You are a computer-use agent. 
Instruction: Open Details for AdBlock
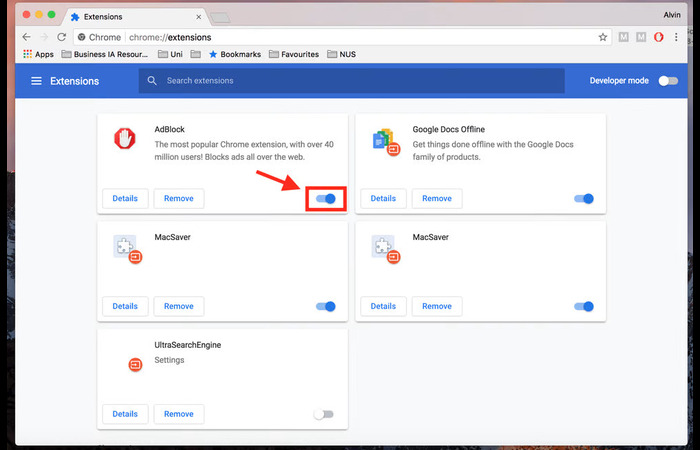[x=125, y=198]
